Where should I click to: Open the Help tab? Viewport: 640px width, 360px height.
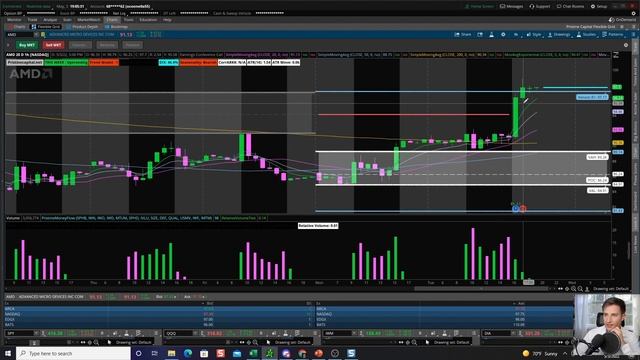pyautogui.click(x=167, y=20)
